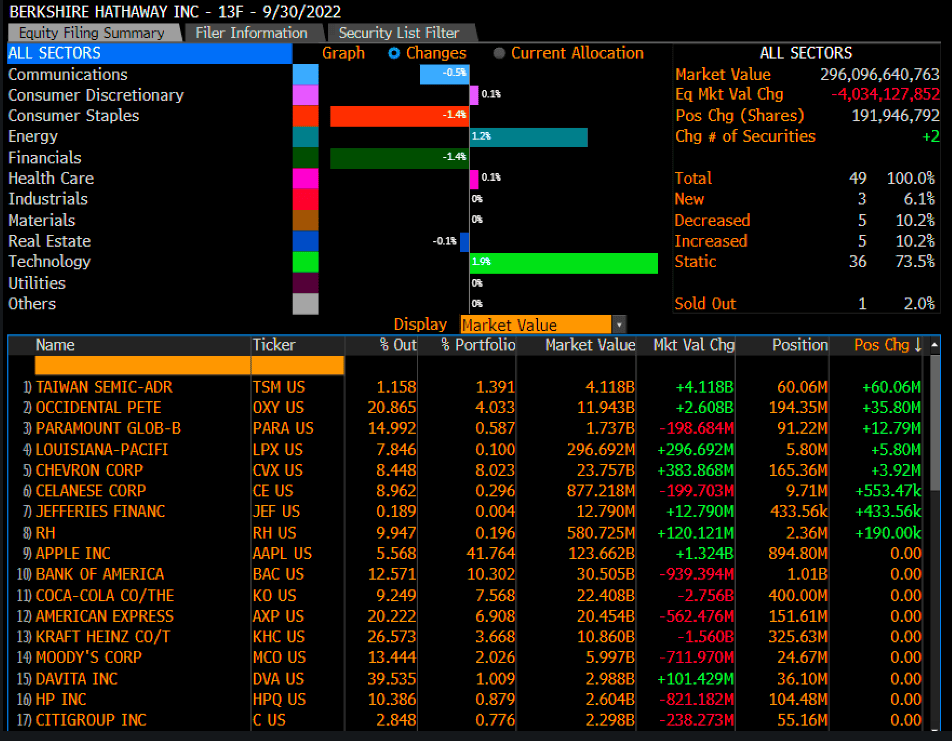Viewport: 952px width, 741px height.
Task: Select ALL SECTORS in the sector list
Action: tap(149, 53)
